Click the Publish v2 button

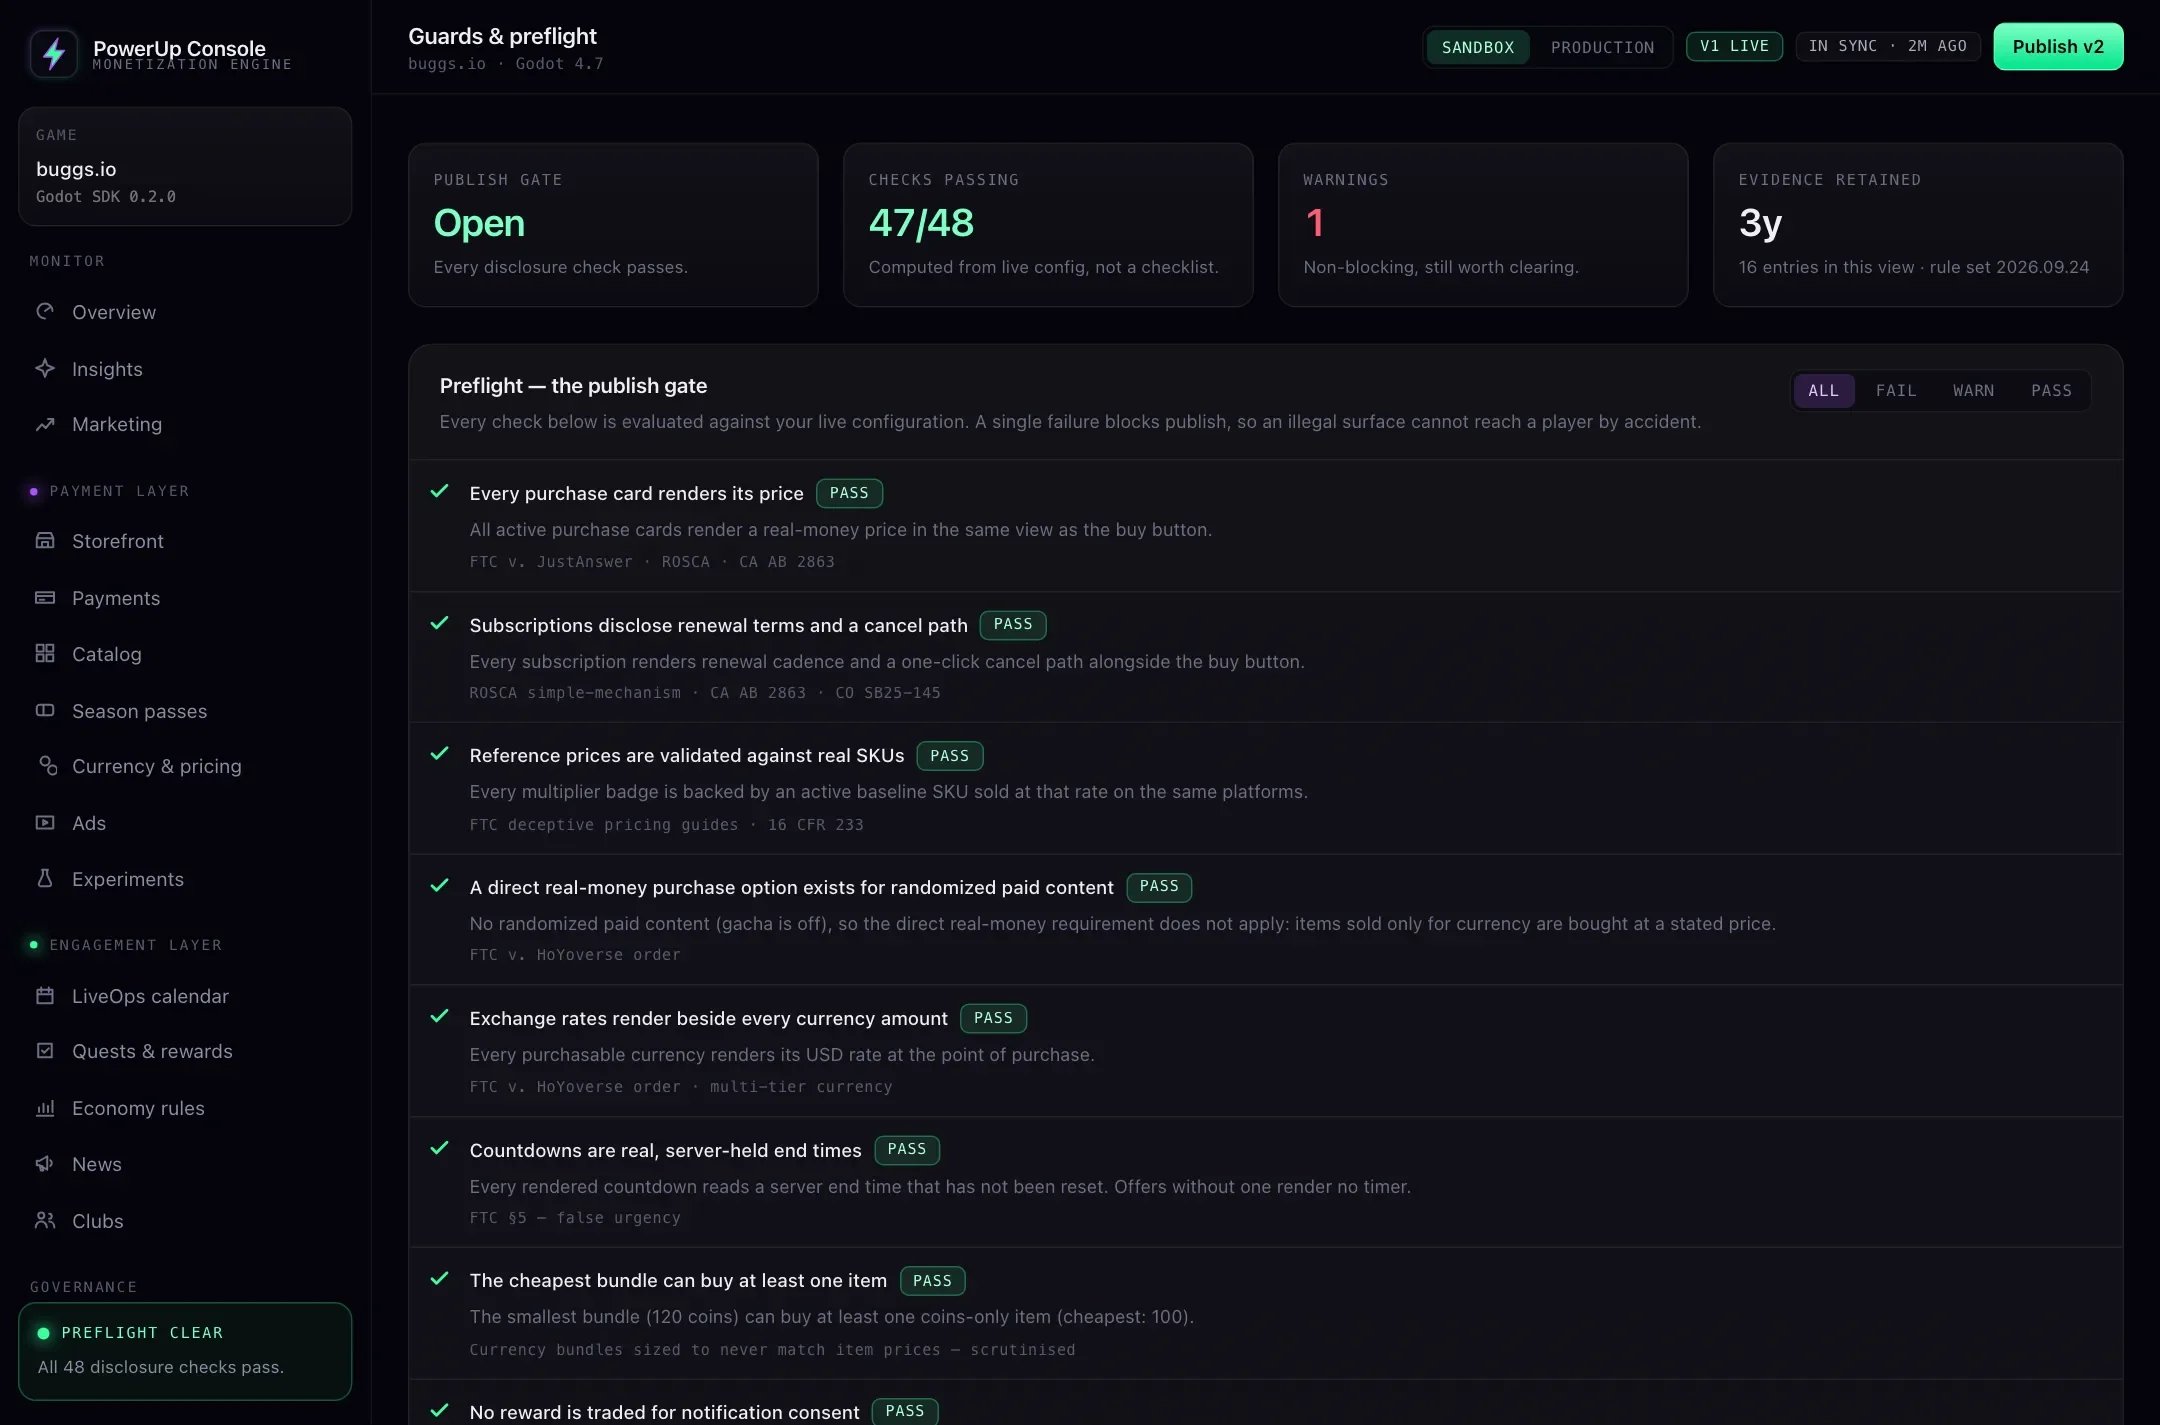(2058, 47)
